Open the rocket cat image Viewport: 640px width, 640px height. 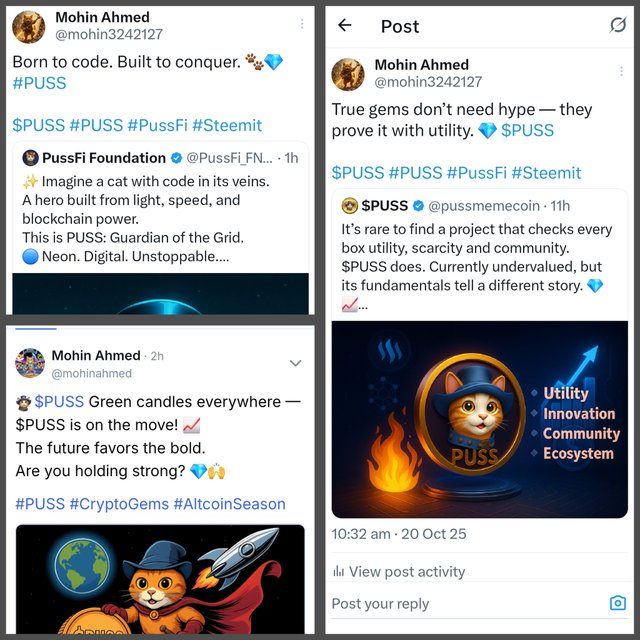160,579
